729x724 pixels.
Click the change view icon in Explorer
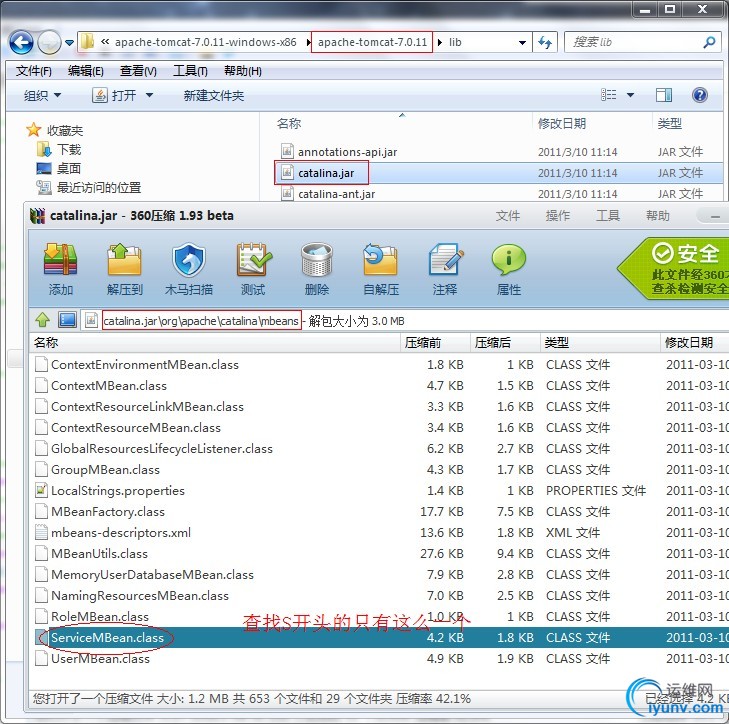point(609,95)
